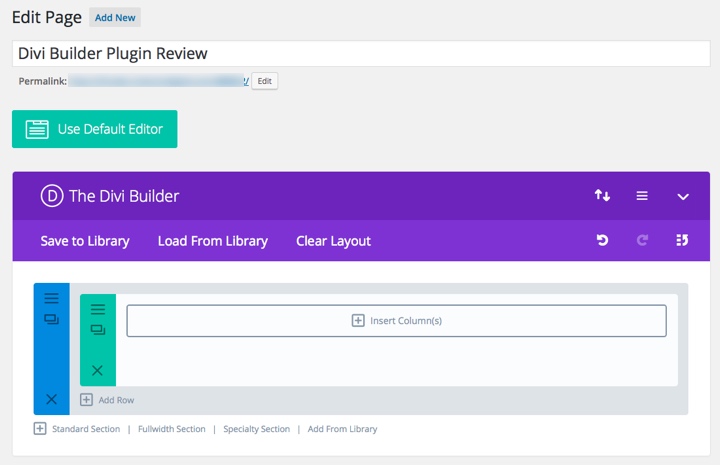Add a Fullwidth Section
This screenshot has width=720, height=465.
click(172, 429)
